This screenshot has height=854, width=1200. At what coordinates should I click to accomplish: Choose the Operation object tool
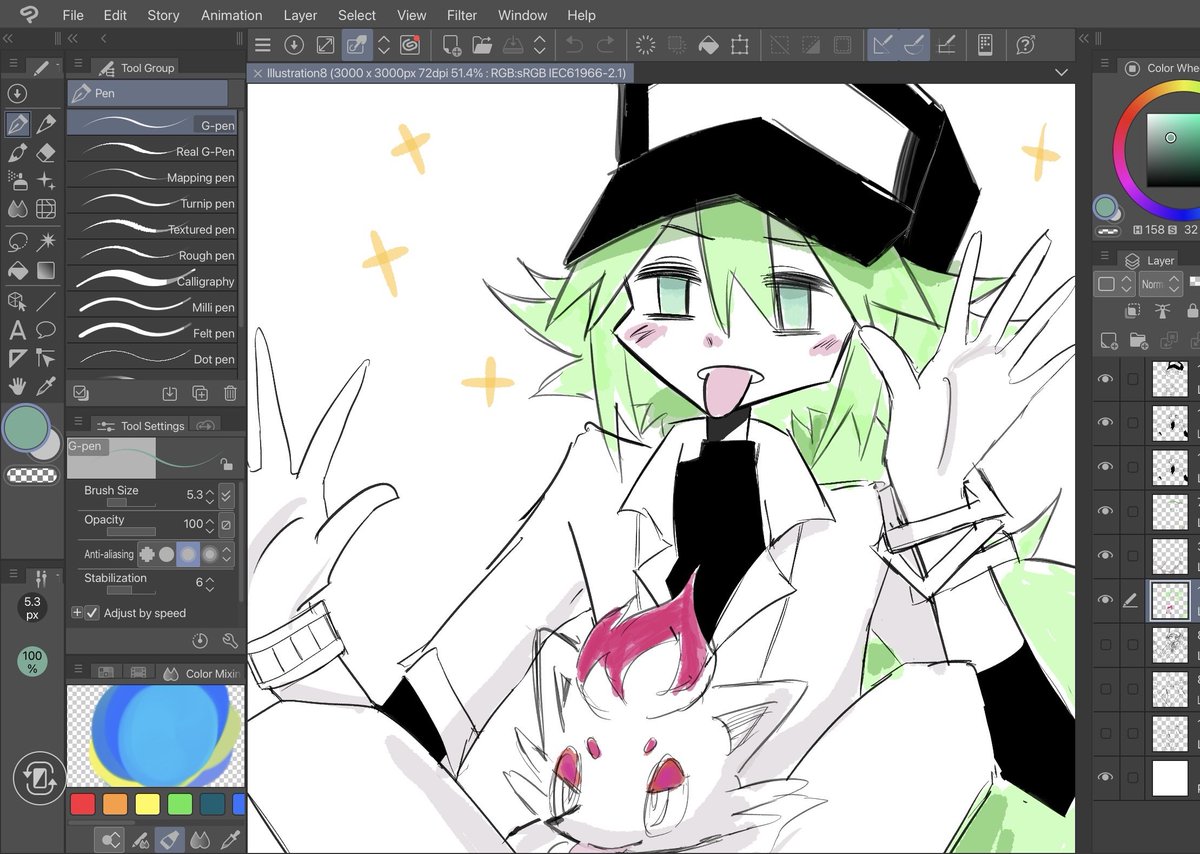pyautogui.click(x=17, y=301)
